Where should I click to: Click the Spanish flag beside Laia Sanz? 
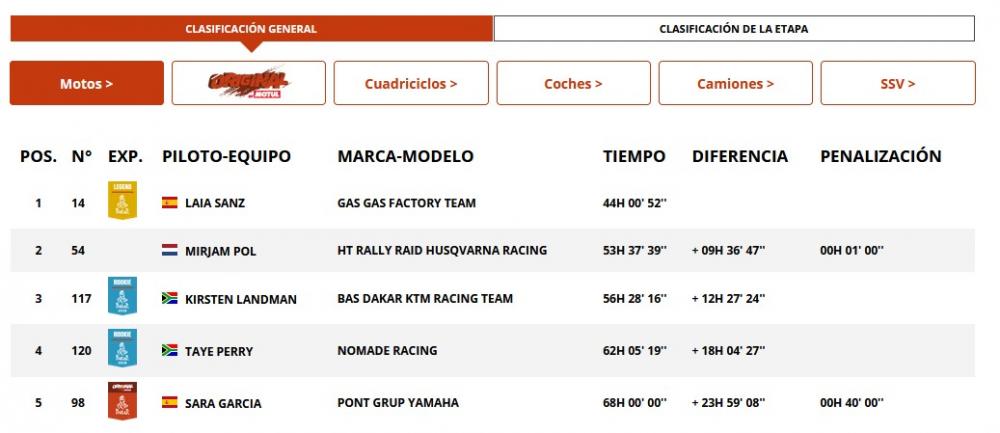[170, 203]
